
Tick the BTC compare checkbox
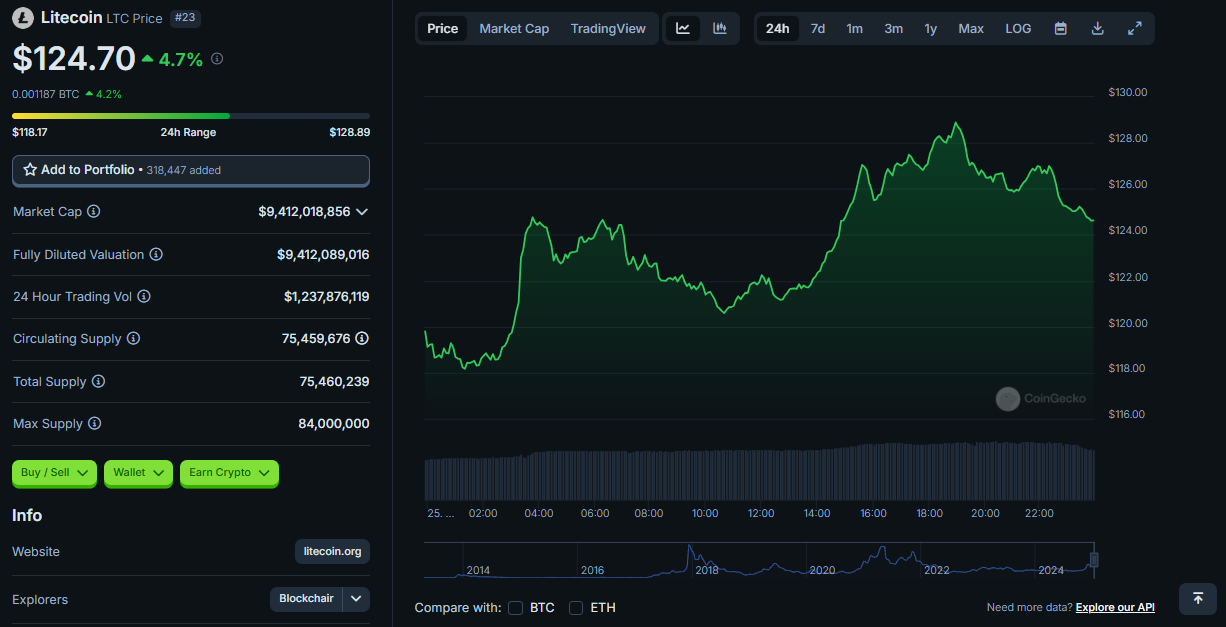[516, 608]
